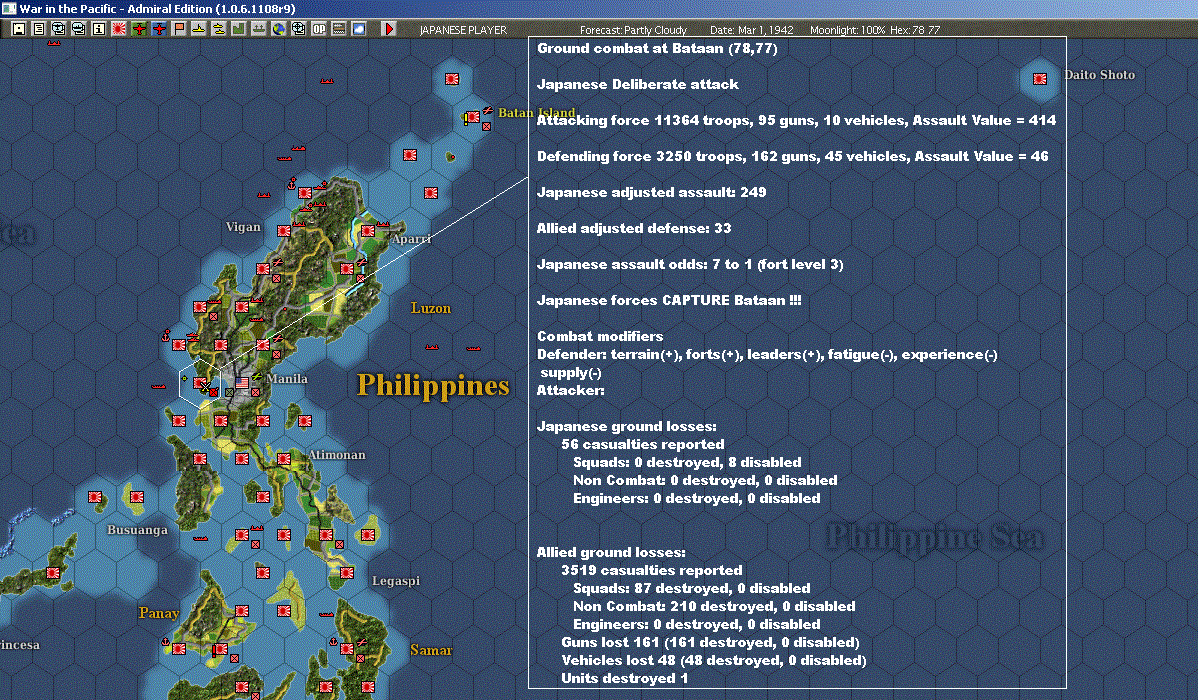This screenshot has width=1198, height=700.
Task: Select the Japanese base at Daito Shoto
Action: point(1040,79)
